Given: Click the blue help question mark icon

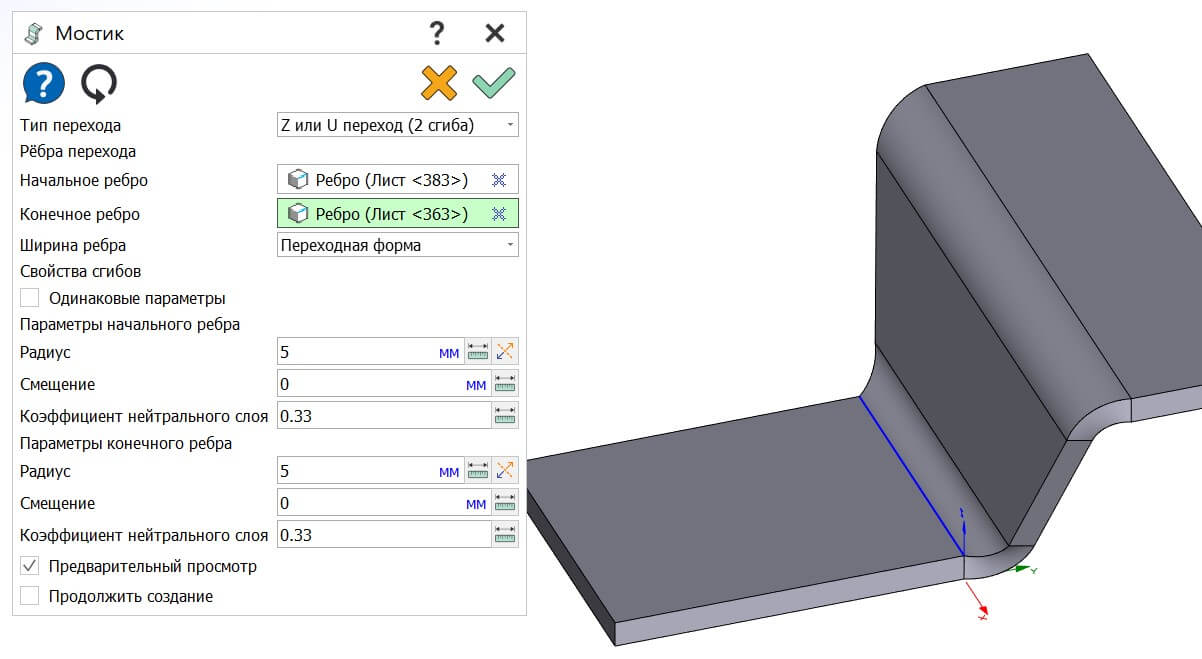Looking at the screenshot, I should [x=44, y=84].
